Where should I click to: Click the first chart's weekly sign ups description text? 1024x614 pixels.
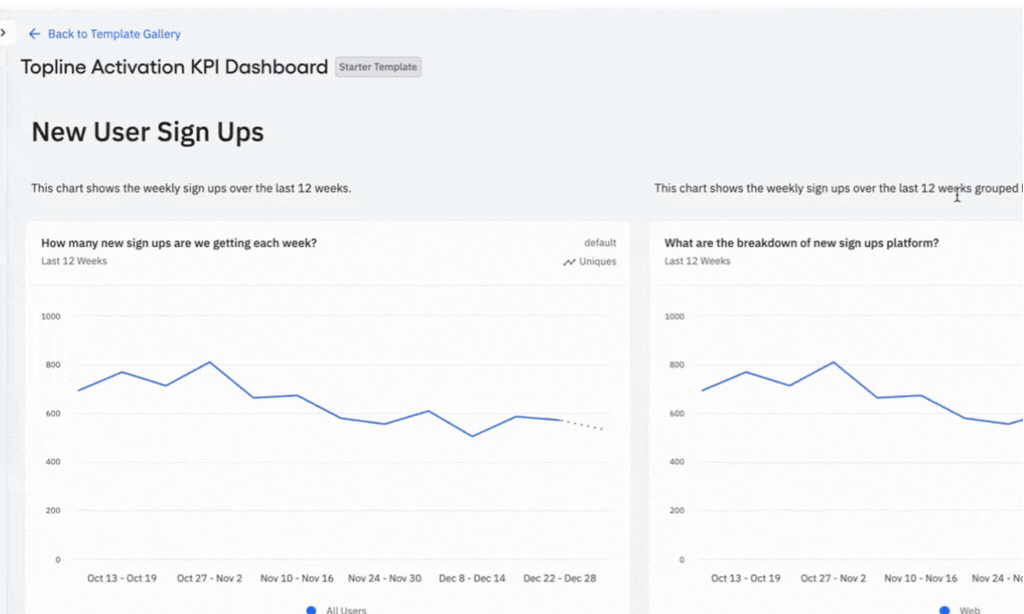[191, 188]
